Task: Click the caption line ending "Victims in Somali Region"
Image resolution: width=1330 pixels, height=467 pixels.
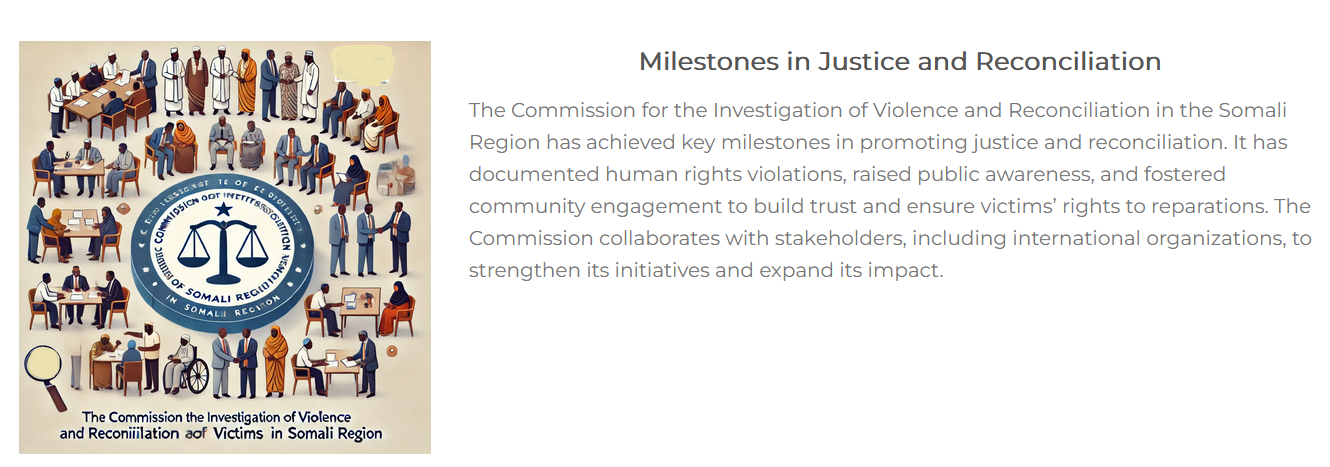Action: tap(221, 435)
